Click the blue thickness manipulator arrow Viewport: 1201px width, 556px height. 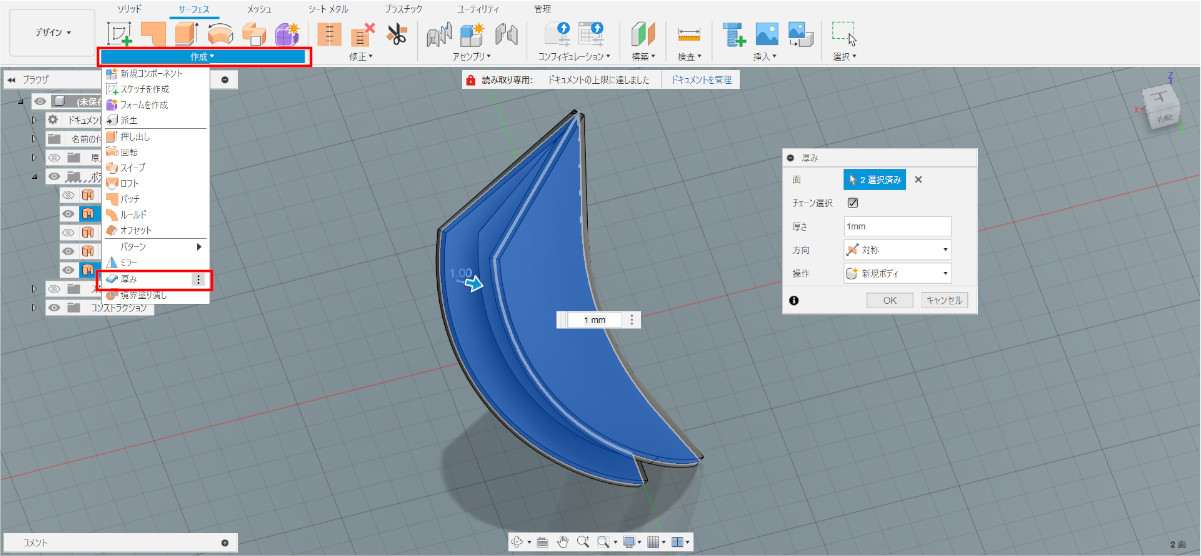click(x=475, y=284)
